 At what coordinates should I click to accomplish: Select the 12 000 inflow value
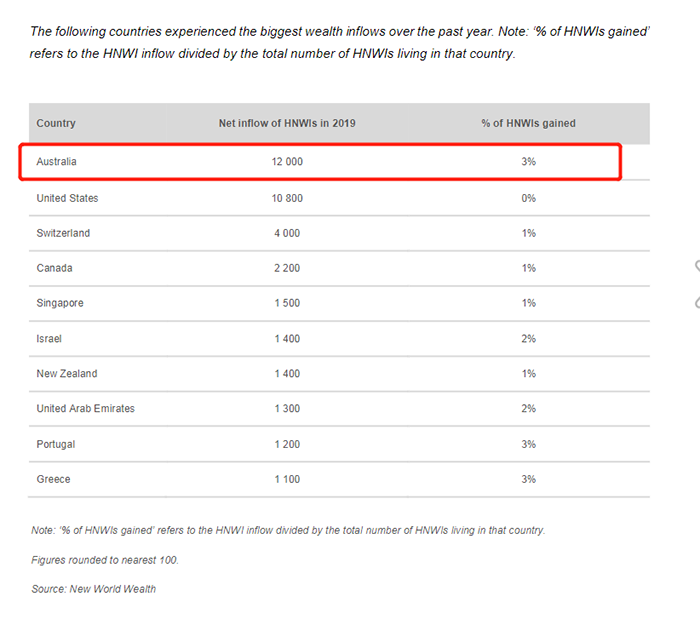tap(287, 162)
